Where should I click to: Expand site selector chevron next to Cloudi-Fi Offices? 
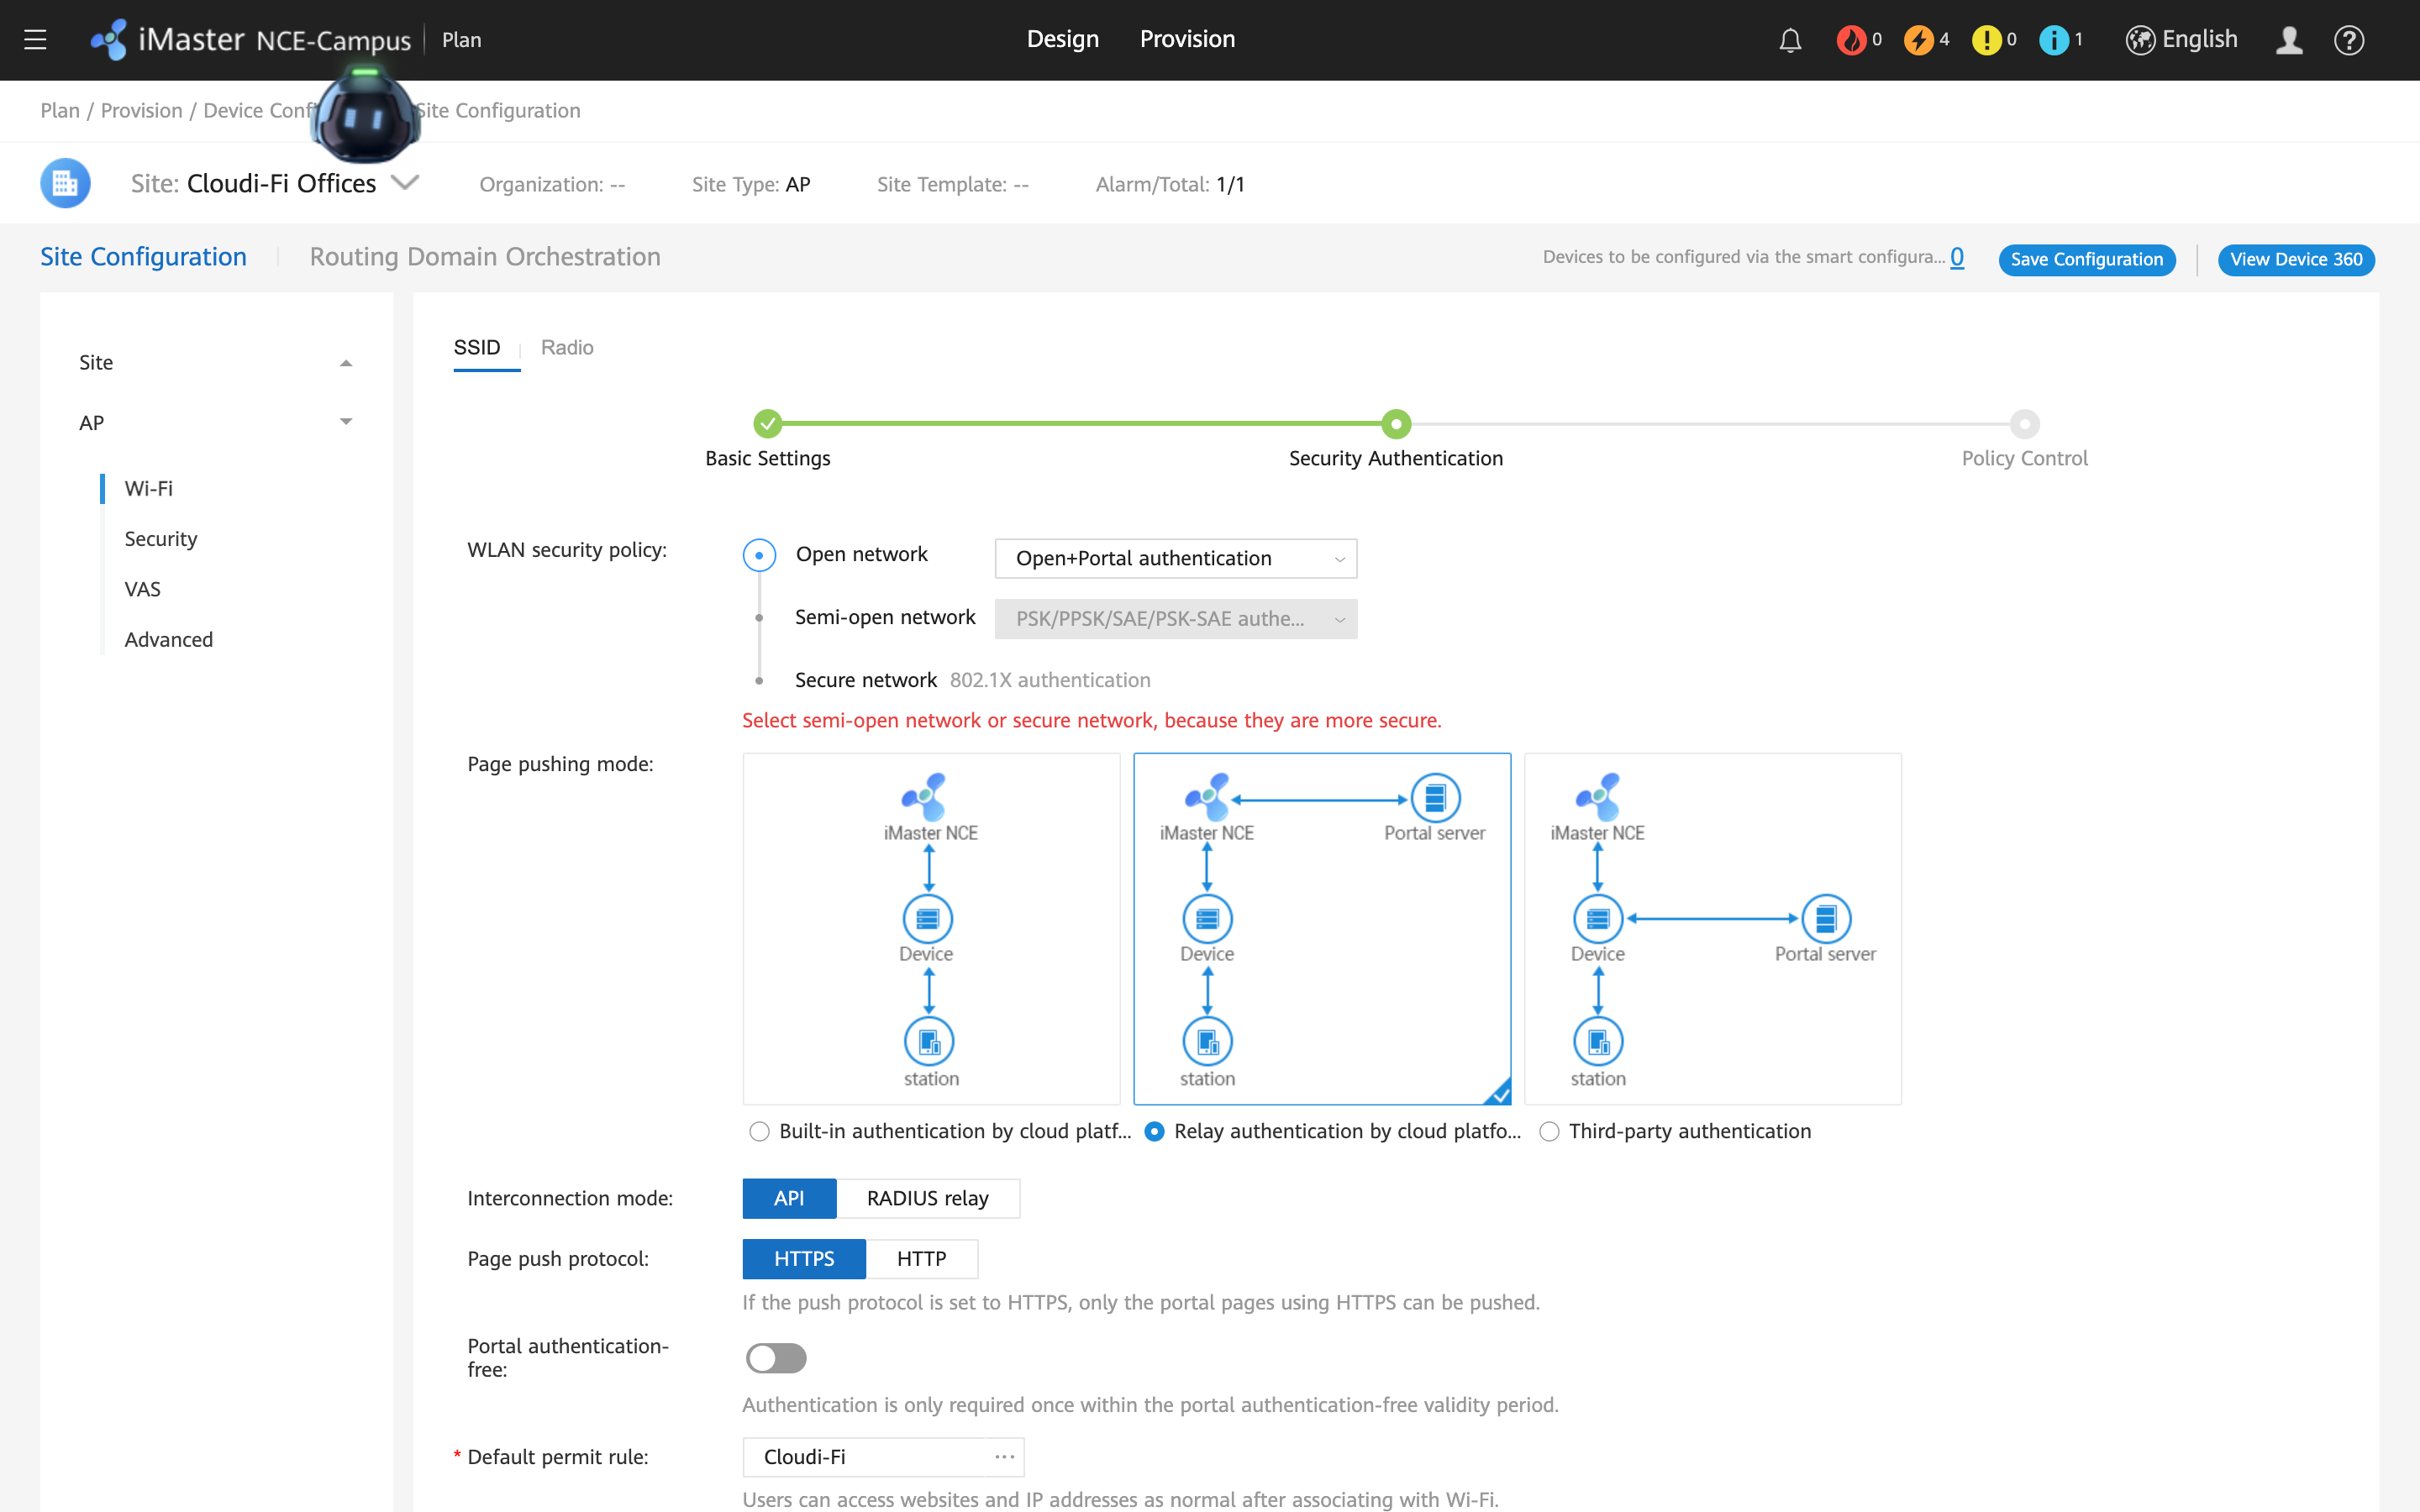tap(405, 182)
